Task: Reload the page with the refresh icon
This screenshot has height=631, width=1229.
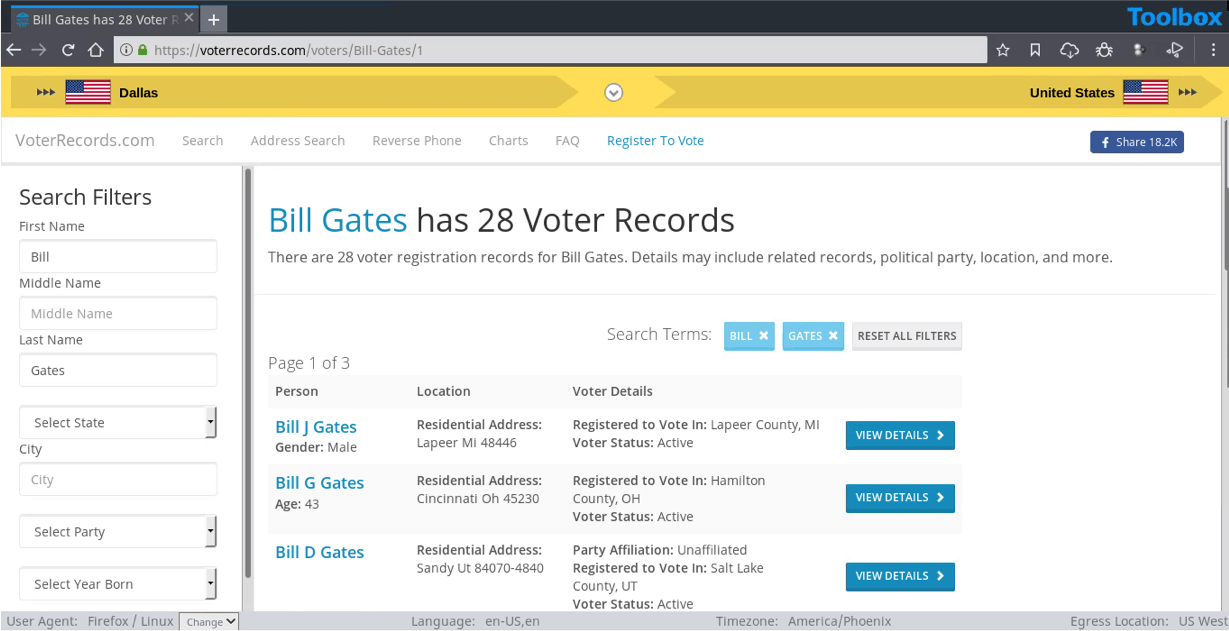Action: 68,50
